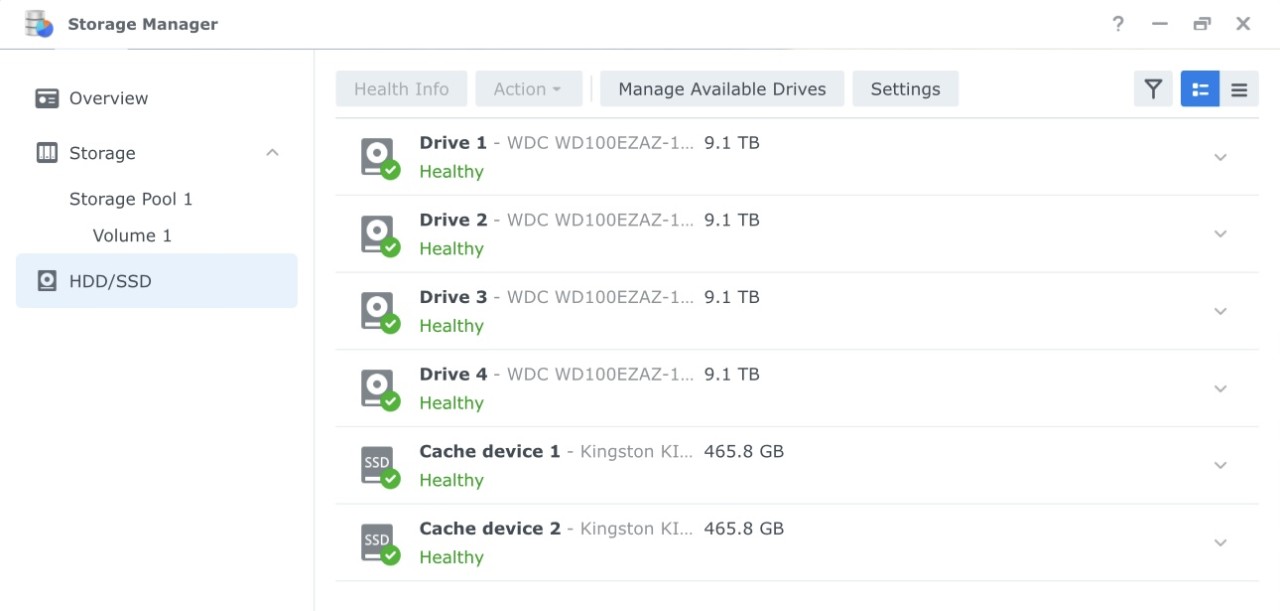The image size is (1280, 611).
Task: Toggle the drive filter funnel
Action: pos(1152,89)
